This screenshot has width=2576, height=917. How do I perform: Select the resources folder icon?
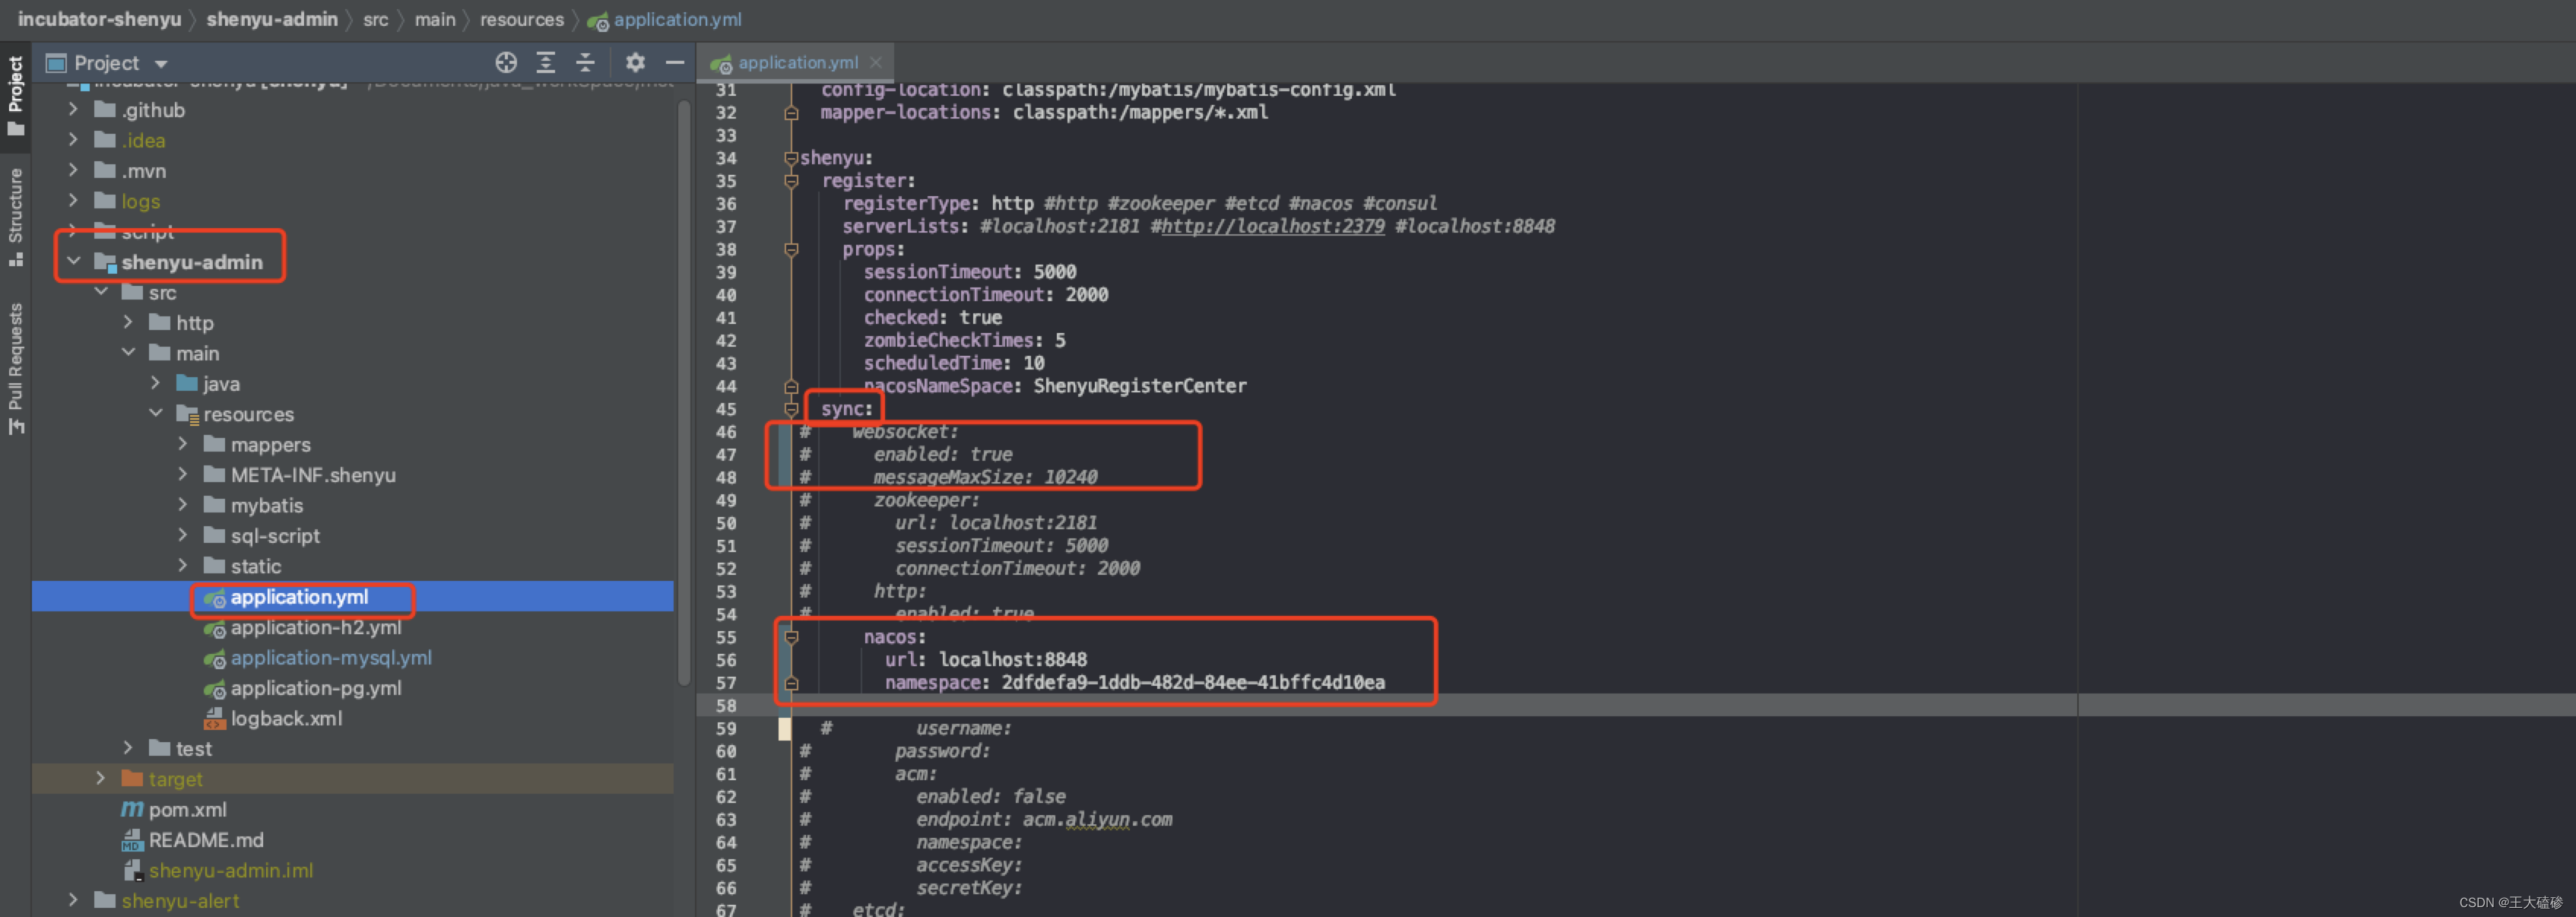(x=187, y=414)
